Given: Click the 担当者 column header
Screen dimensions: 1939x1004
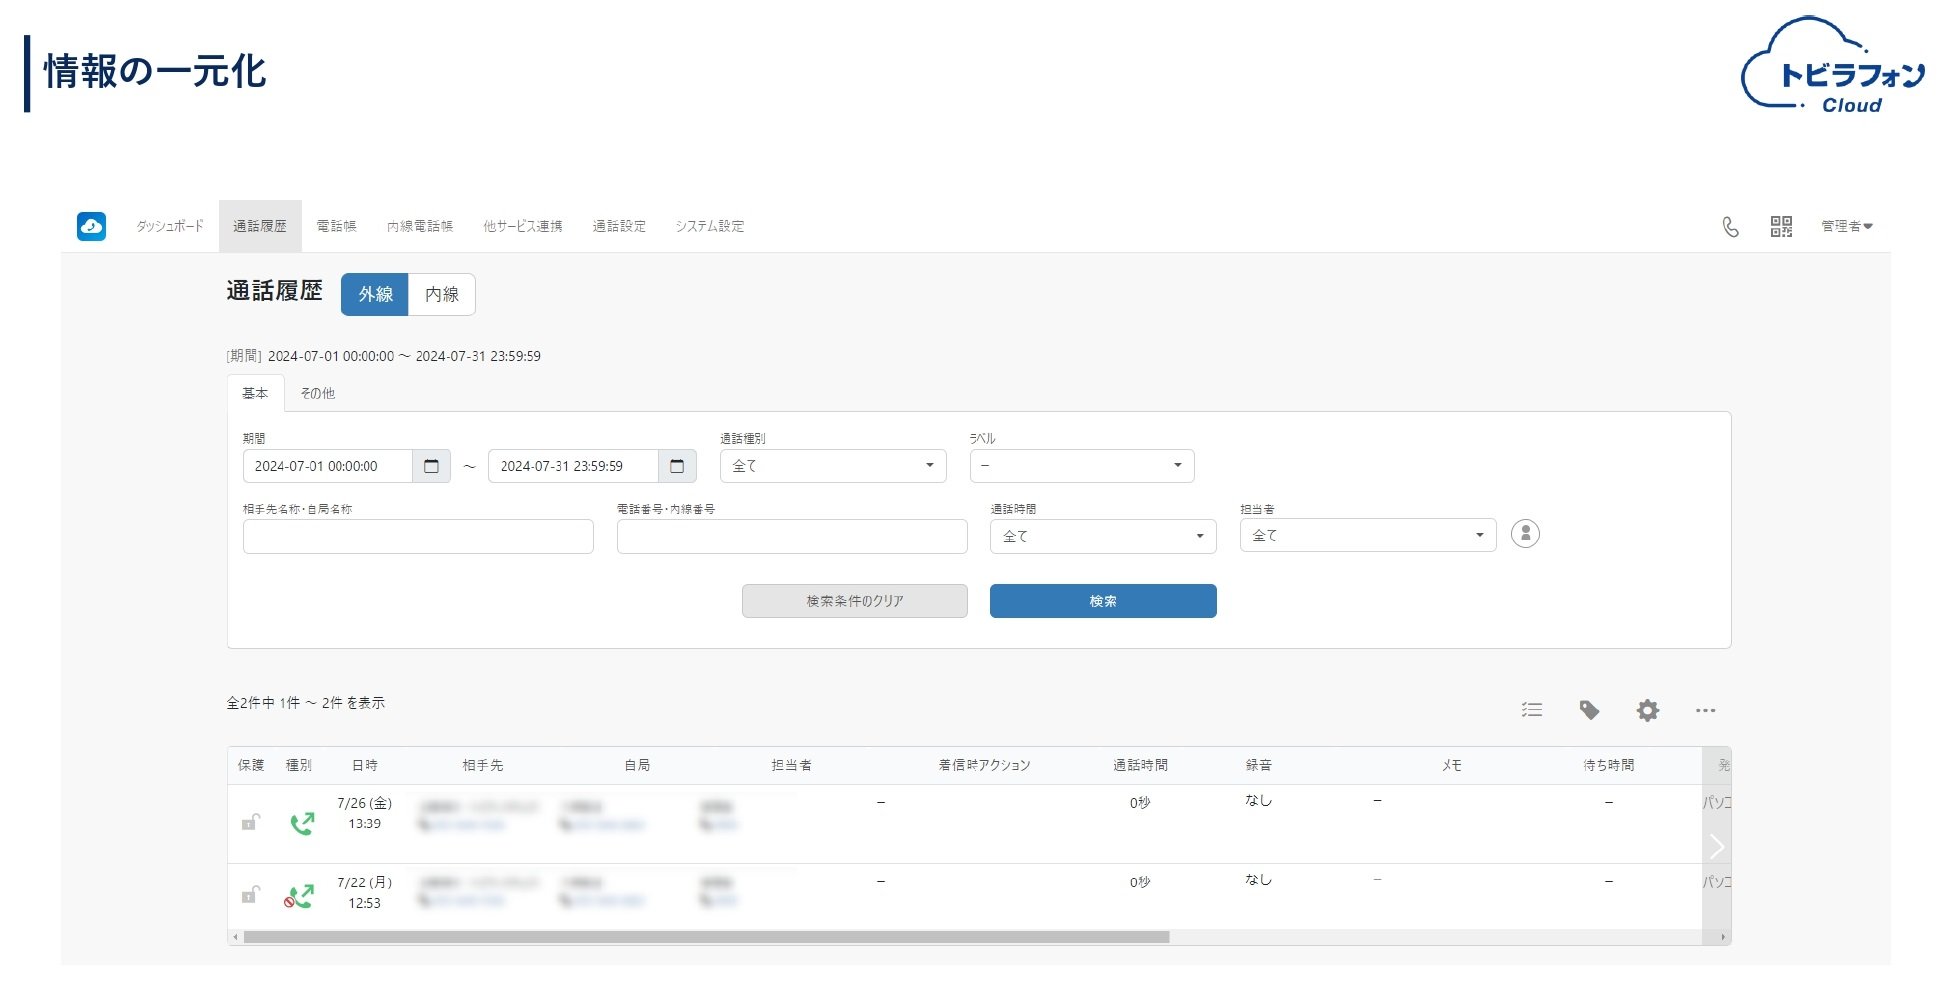Looking at the screenshot, I should tap(791, 765).
